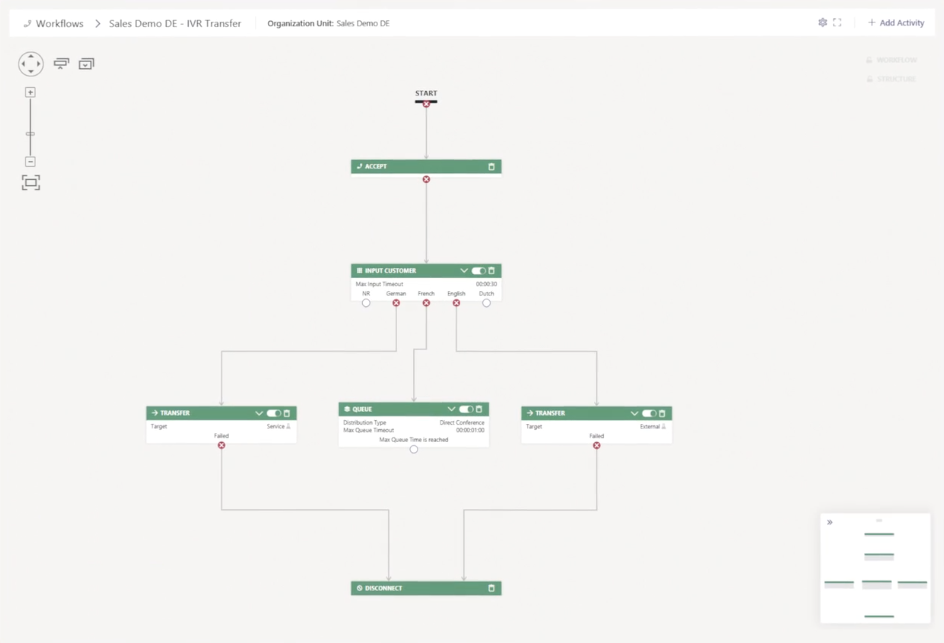Screen dimensions: 944x643
Task: Remove the QUEUE activity via trash icon
Action: (x=479, y=409)
